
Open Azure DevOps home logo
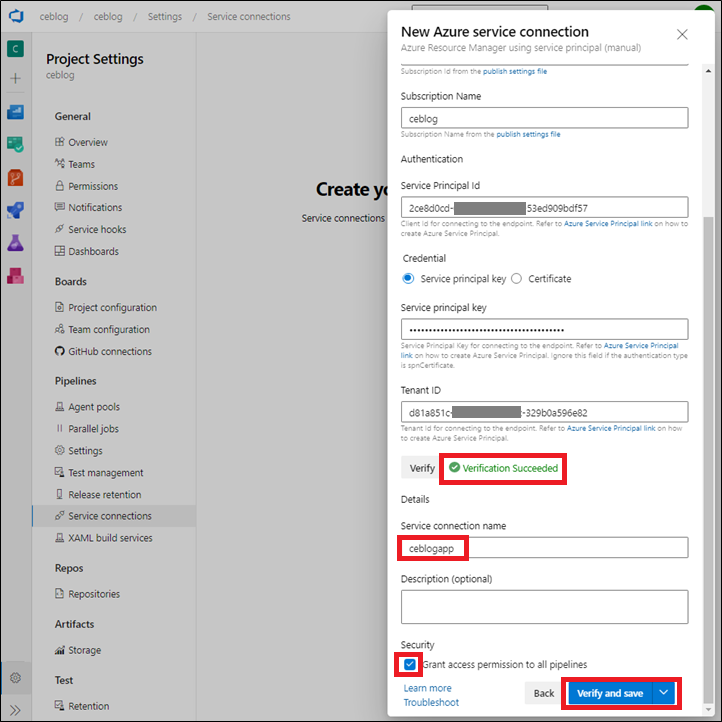(x=16, y=16)
